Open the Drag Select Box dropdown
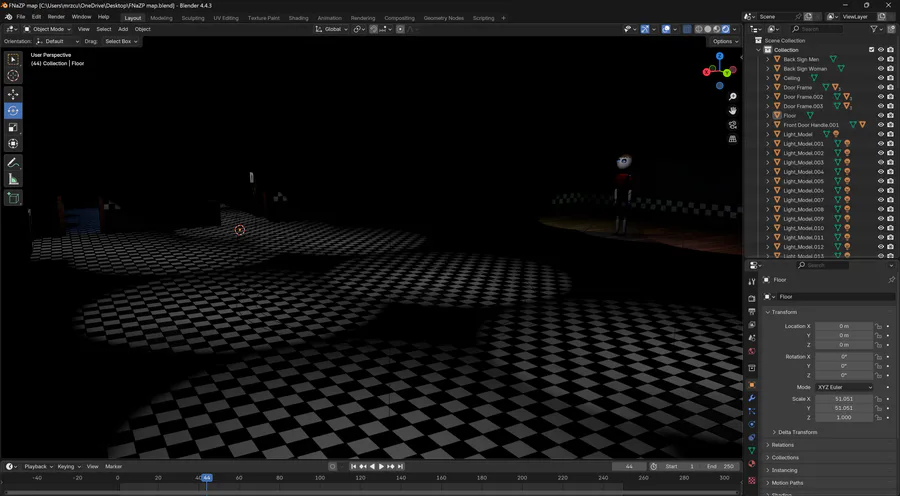The width and height of the screenshot is (900, 496). (x=121, y=41)
